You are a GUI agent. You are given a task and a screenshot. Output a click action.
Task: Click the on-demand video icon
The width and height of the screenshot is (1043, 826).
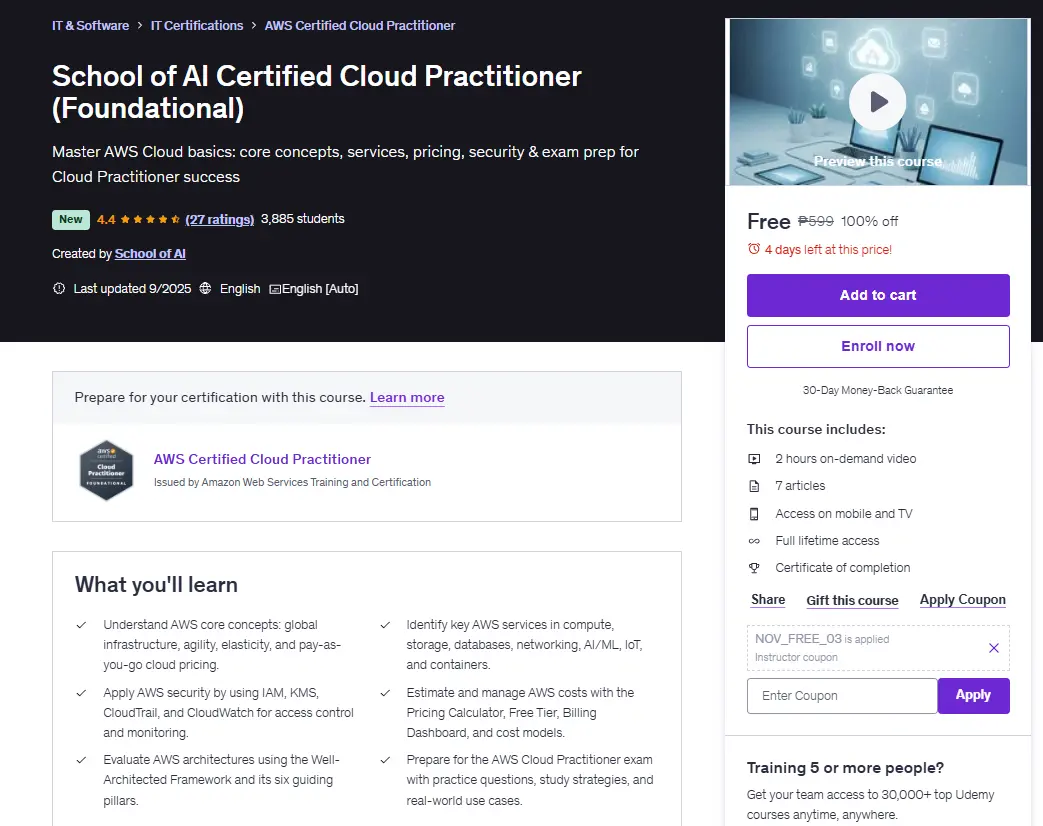[x=754, y=459]
